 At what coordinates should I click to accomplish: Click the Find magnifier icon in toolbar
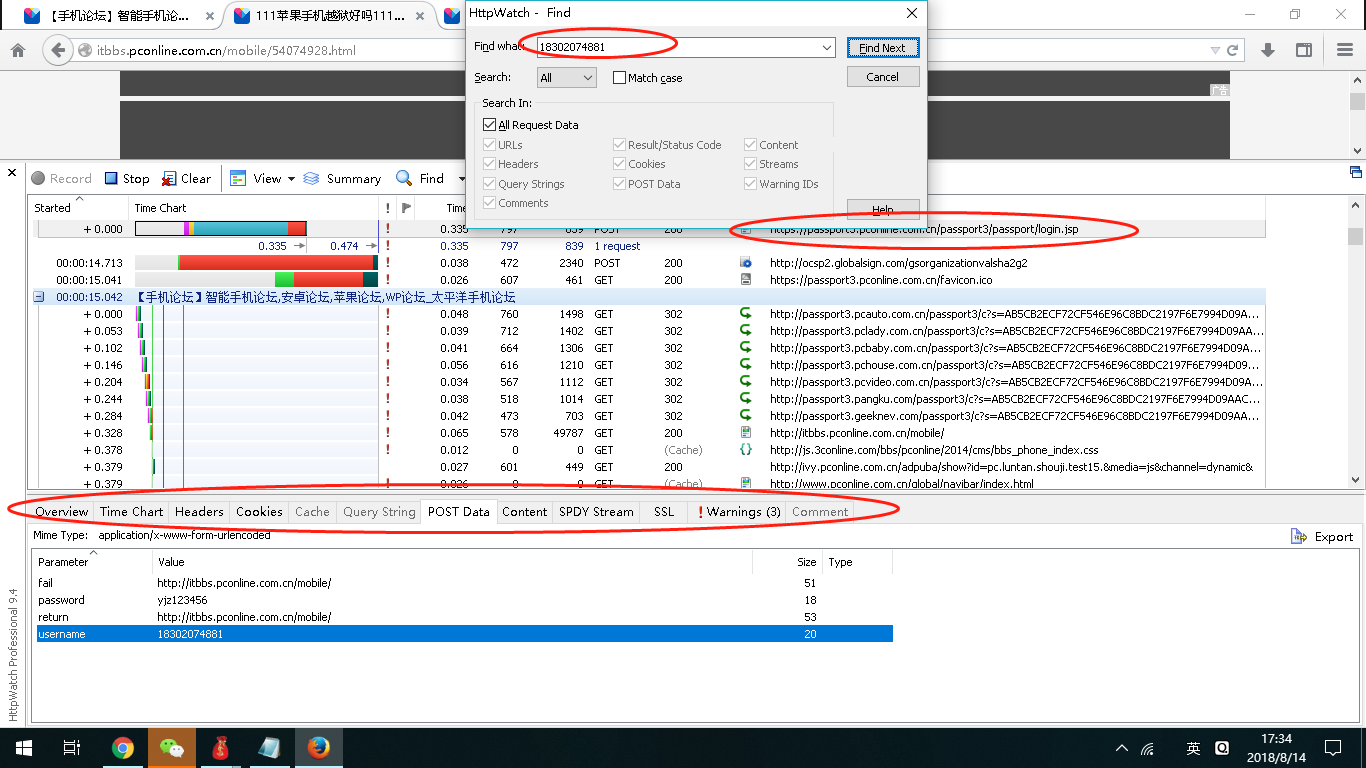404,179
